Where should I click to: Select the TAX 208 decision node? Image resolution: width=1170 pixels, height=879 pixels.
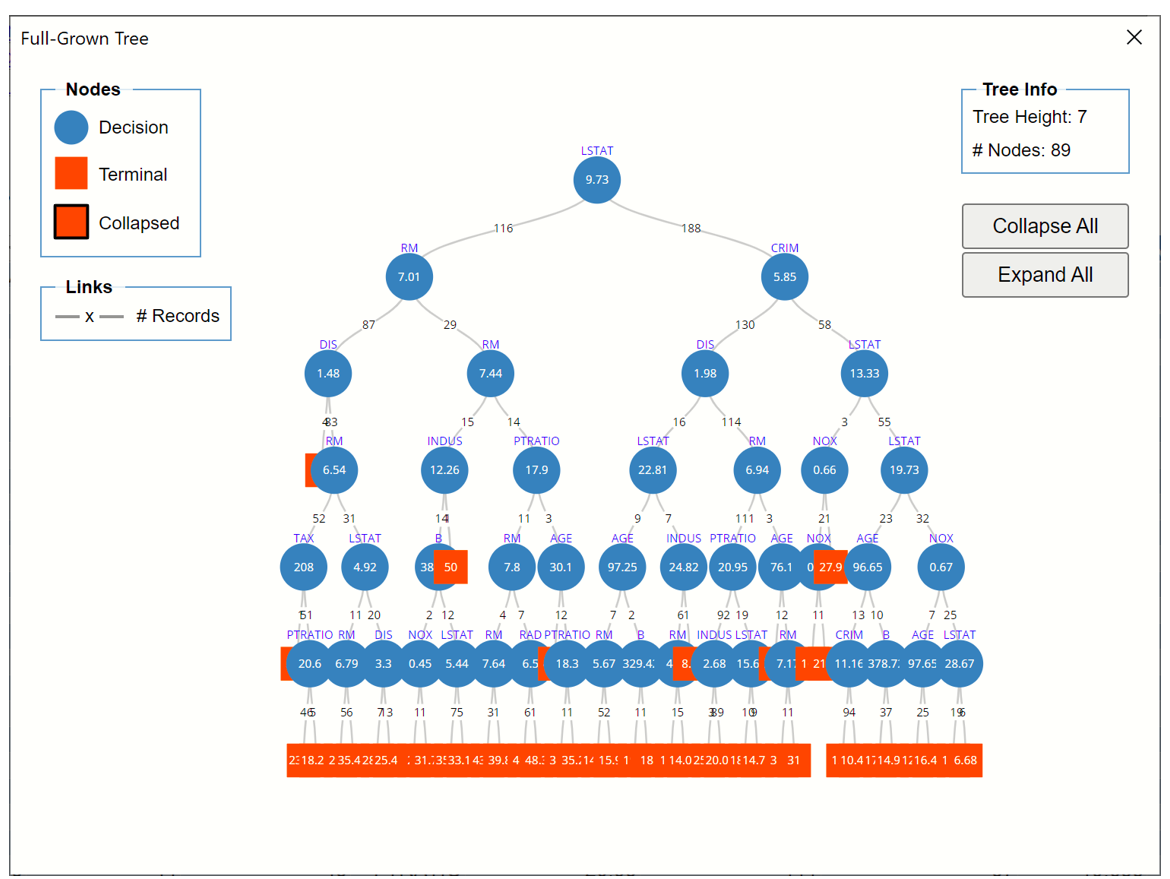click(x=303, y=567)
